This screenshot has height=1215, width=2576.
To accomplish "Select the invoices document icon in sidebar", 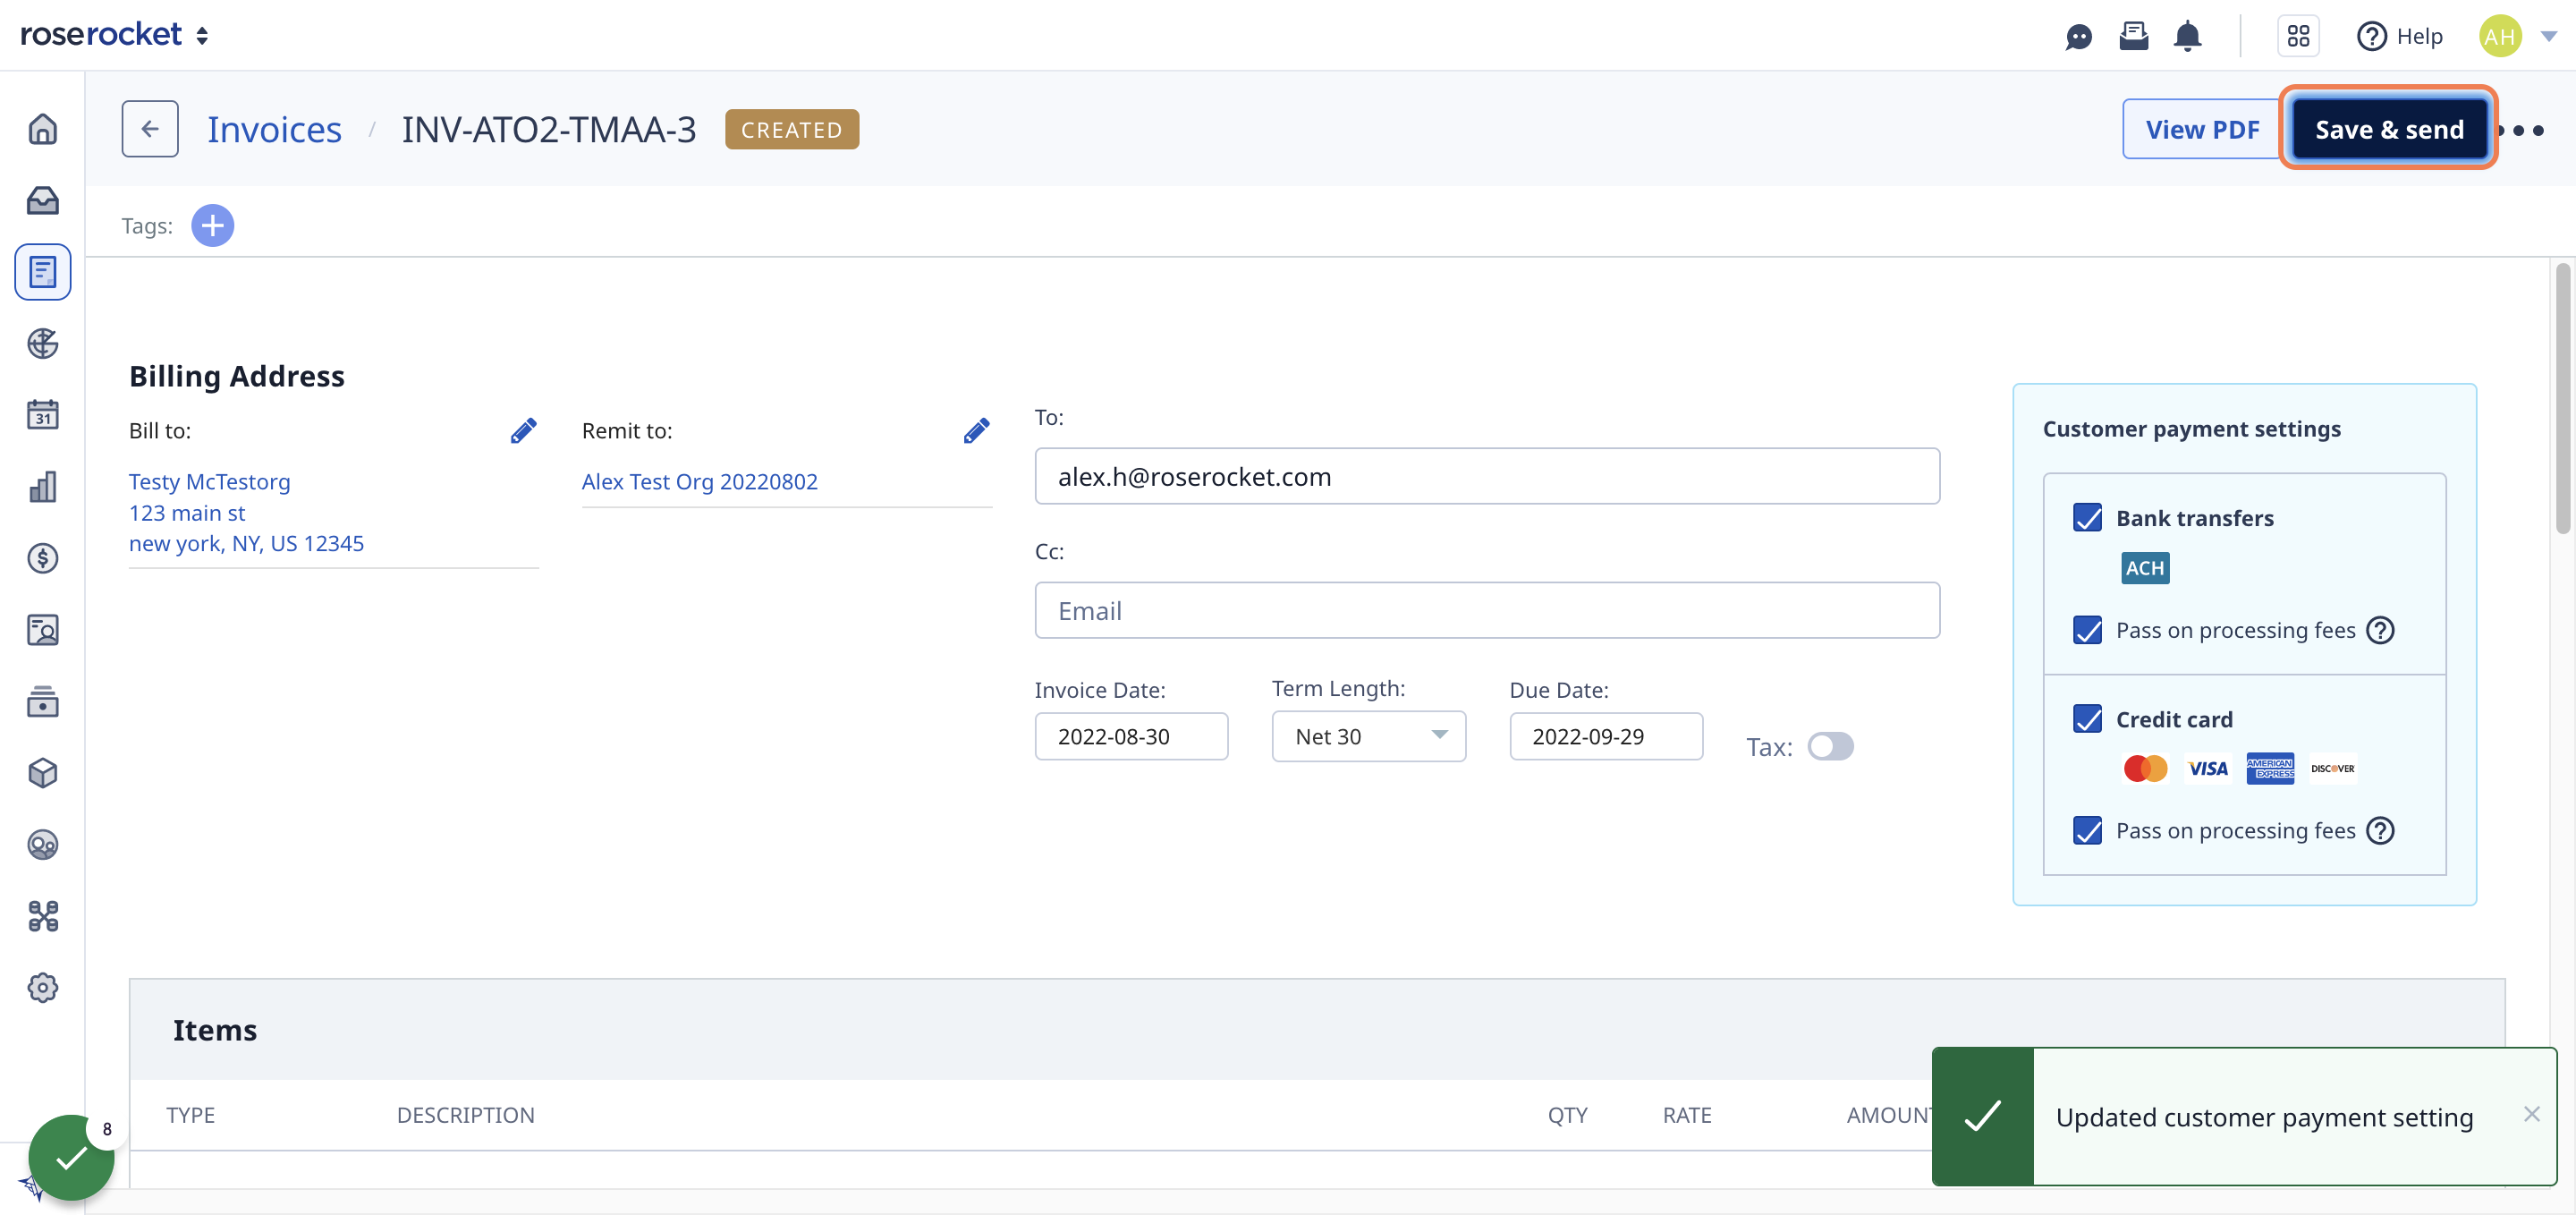I will coord(43,272).
